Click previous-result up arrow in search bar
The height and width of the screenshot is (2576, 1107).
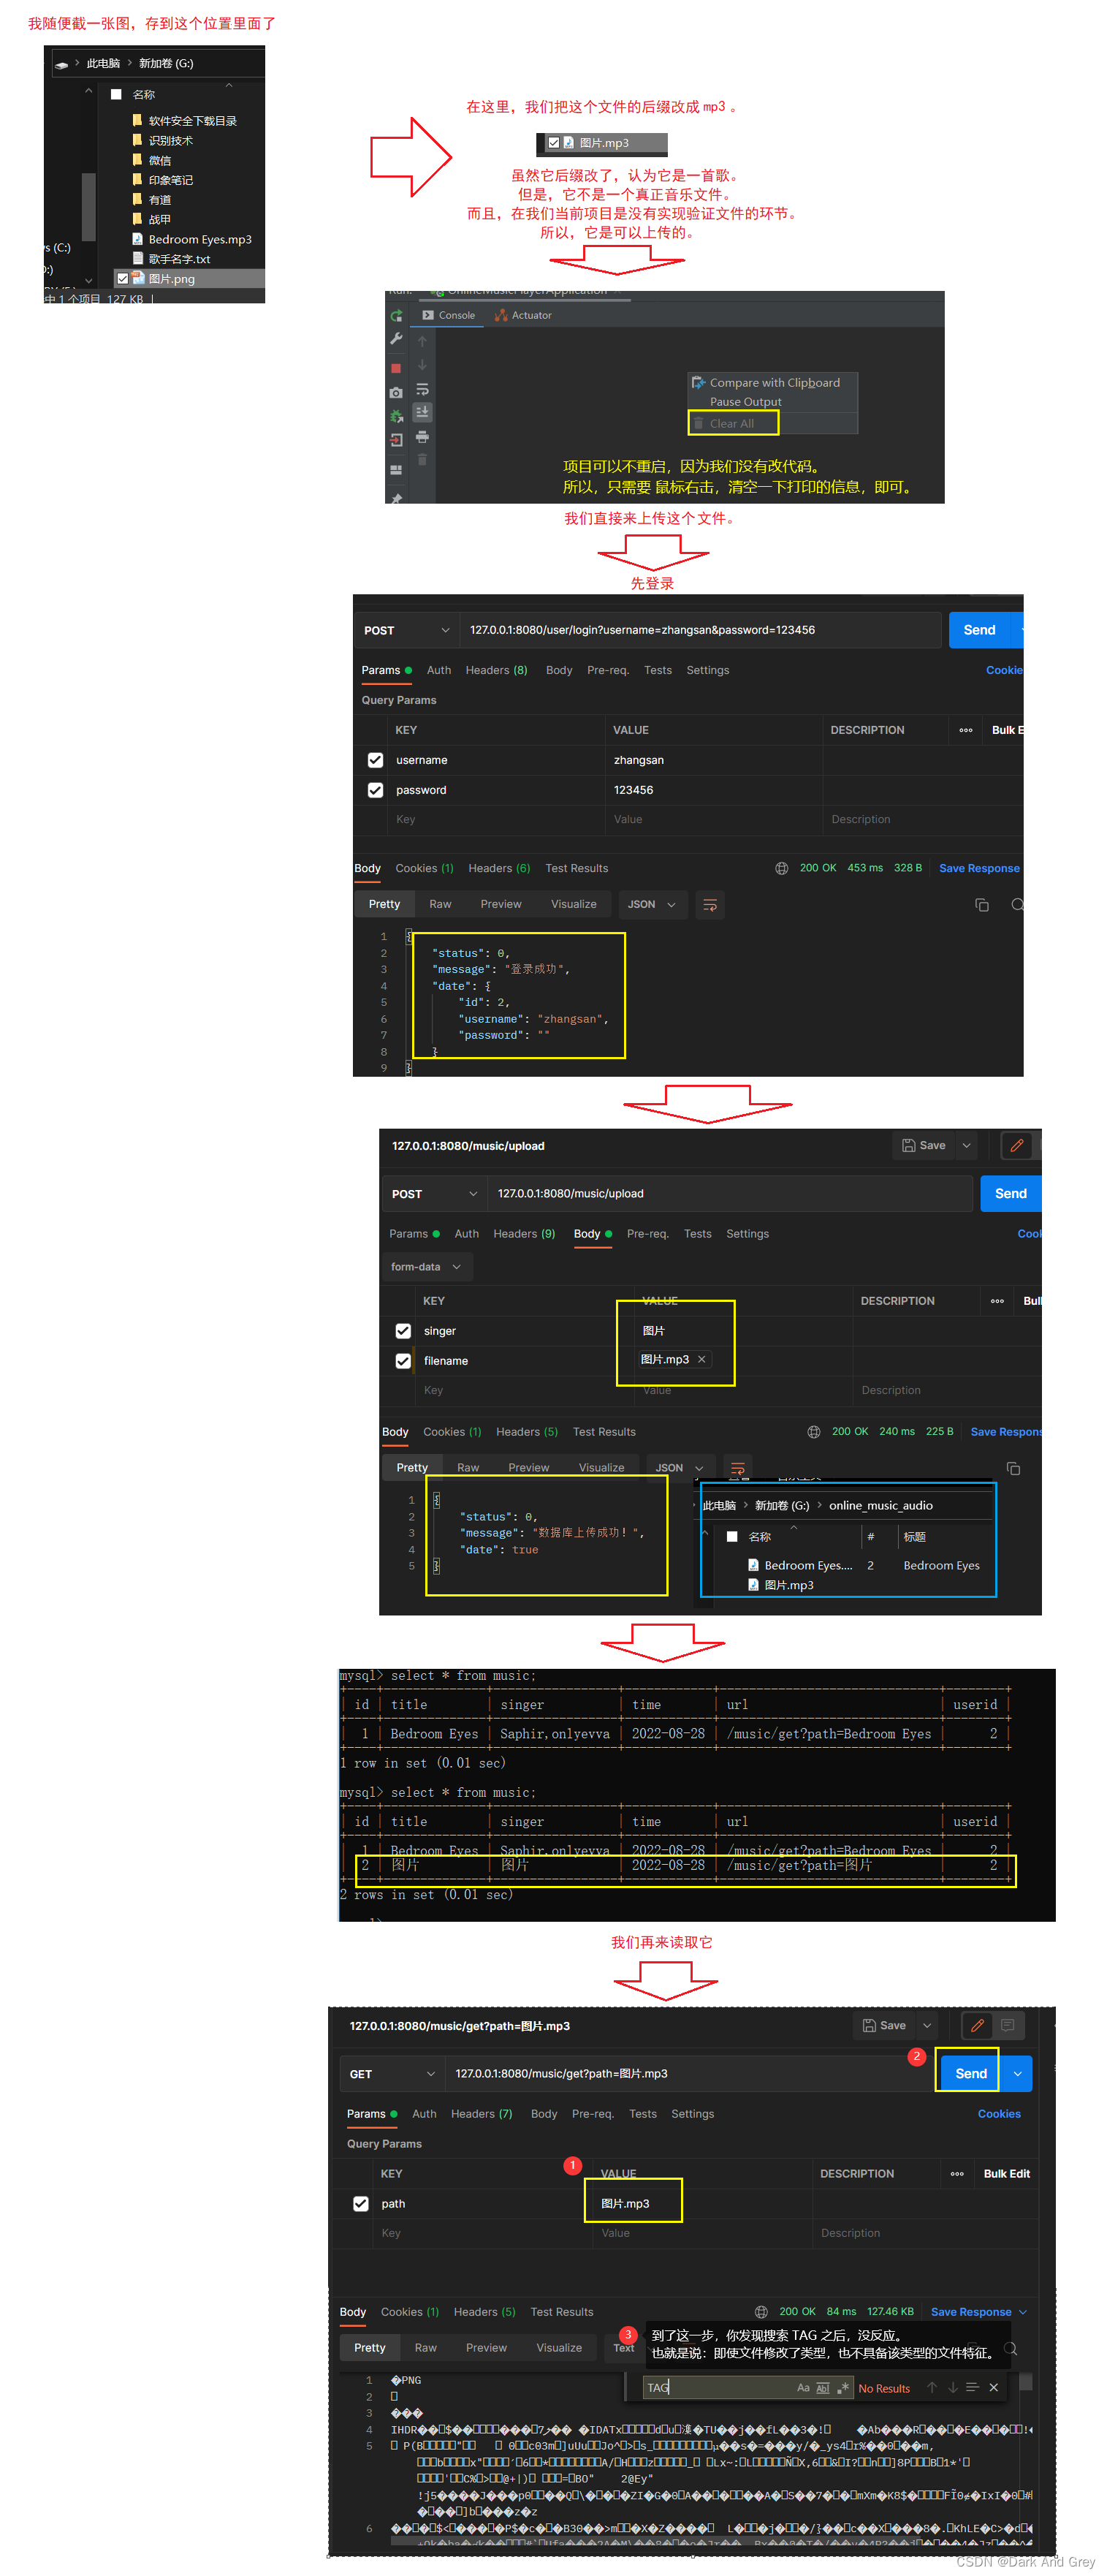tap(932, 2388)
